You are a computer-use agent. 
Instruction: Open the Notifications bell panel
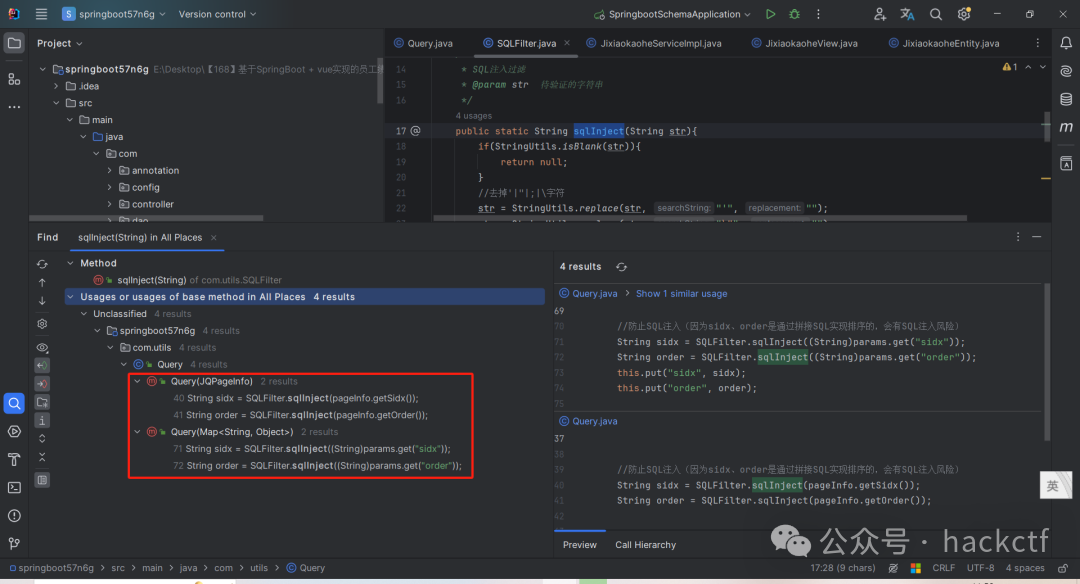coord(1066,43)
